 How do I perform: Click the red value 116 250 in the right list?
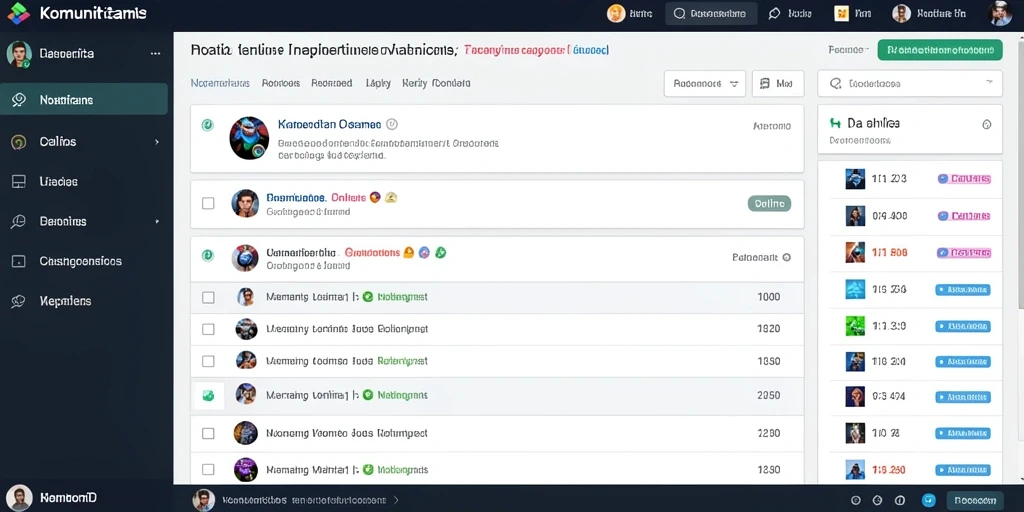click(888, 470)
